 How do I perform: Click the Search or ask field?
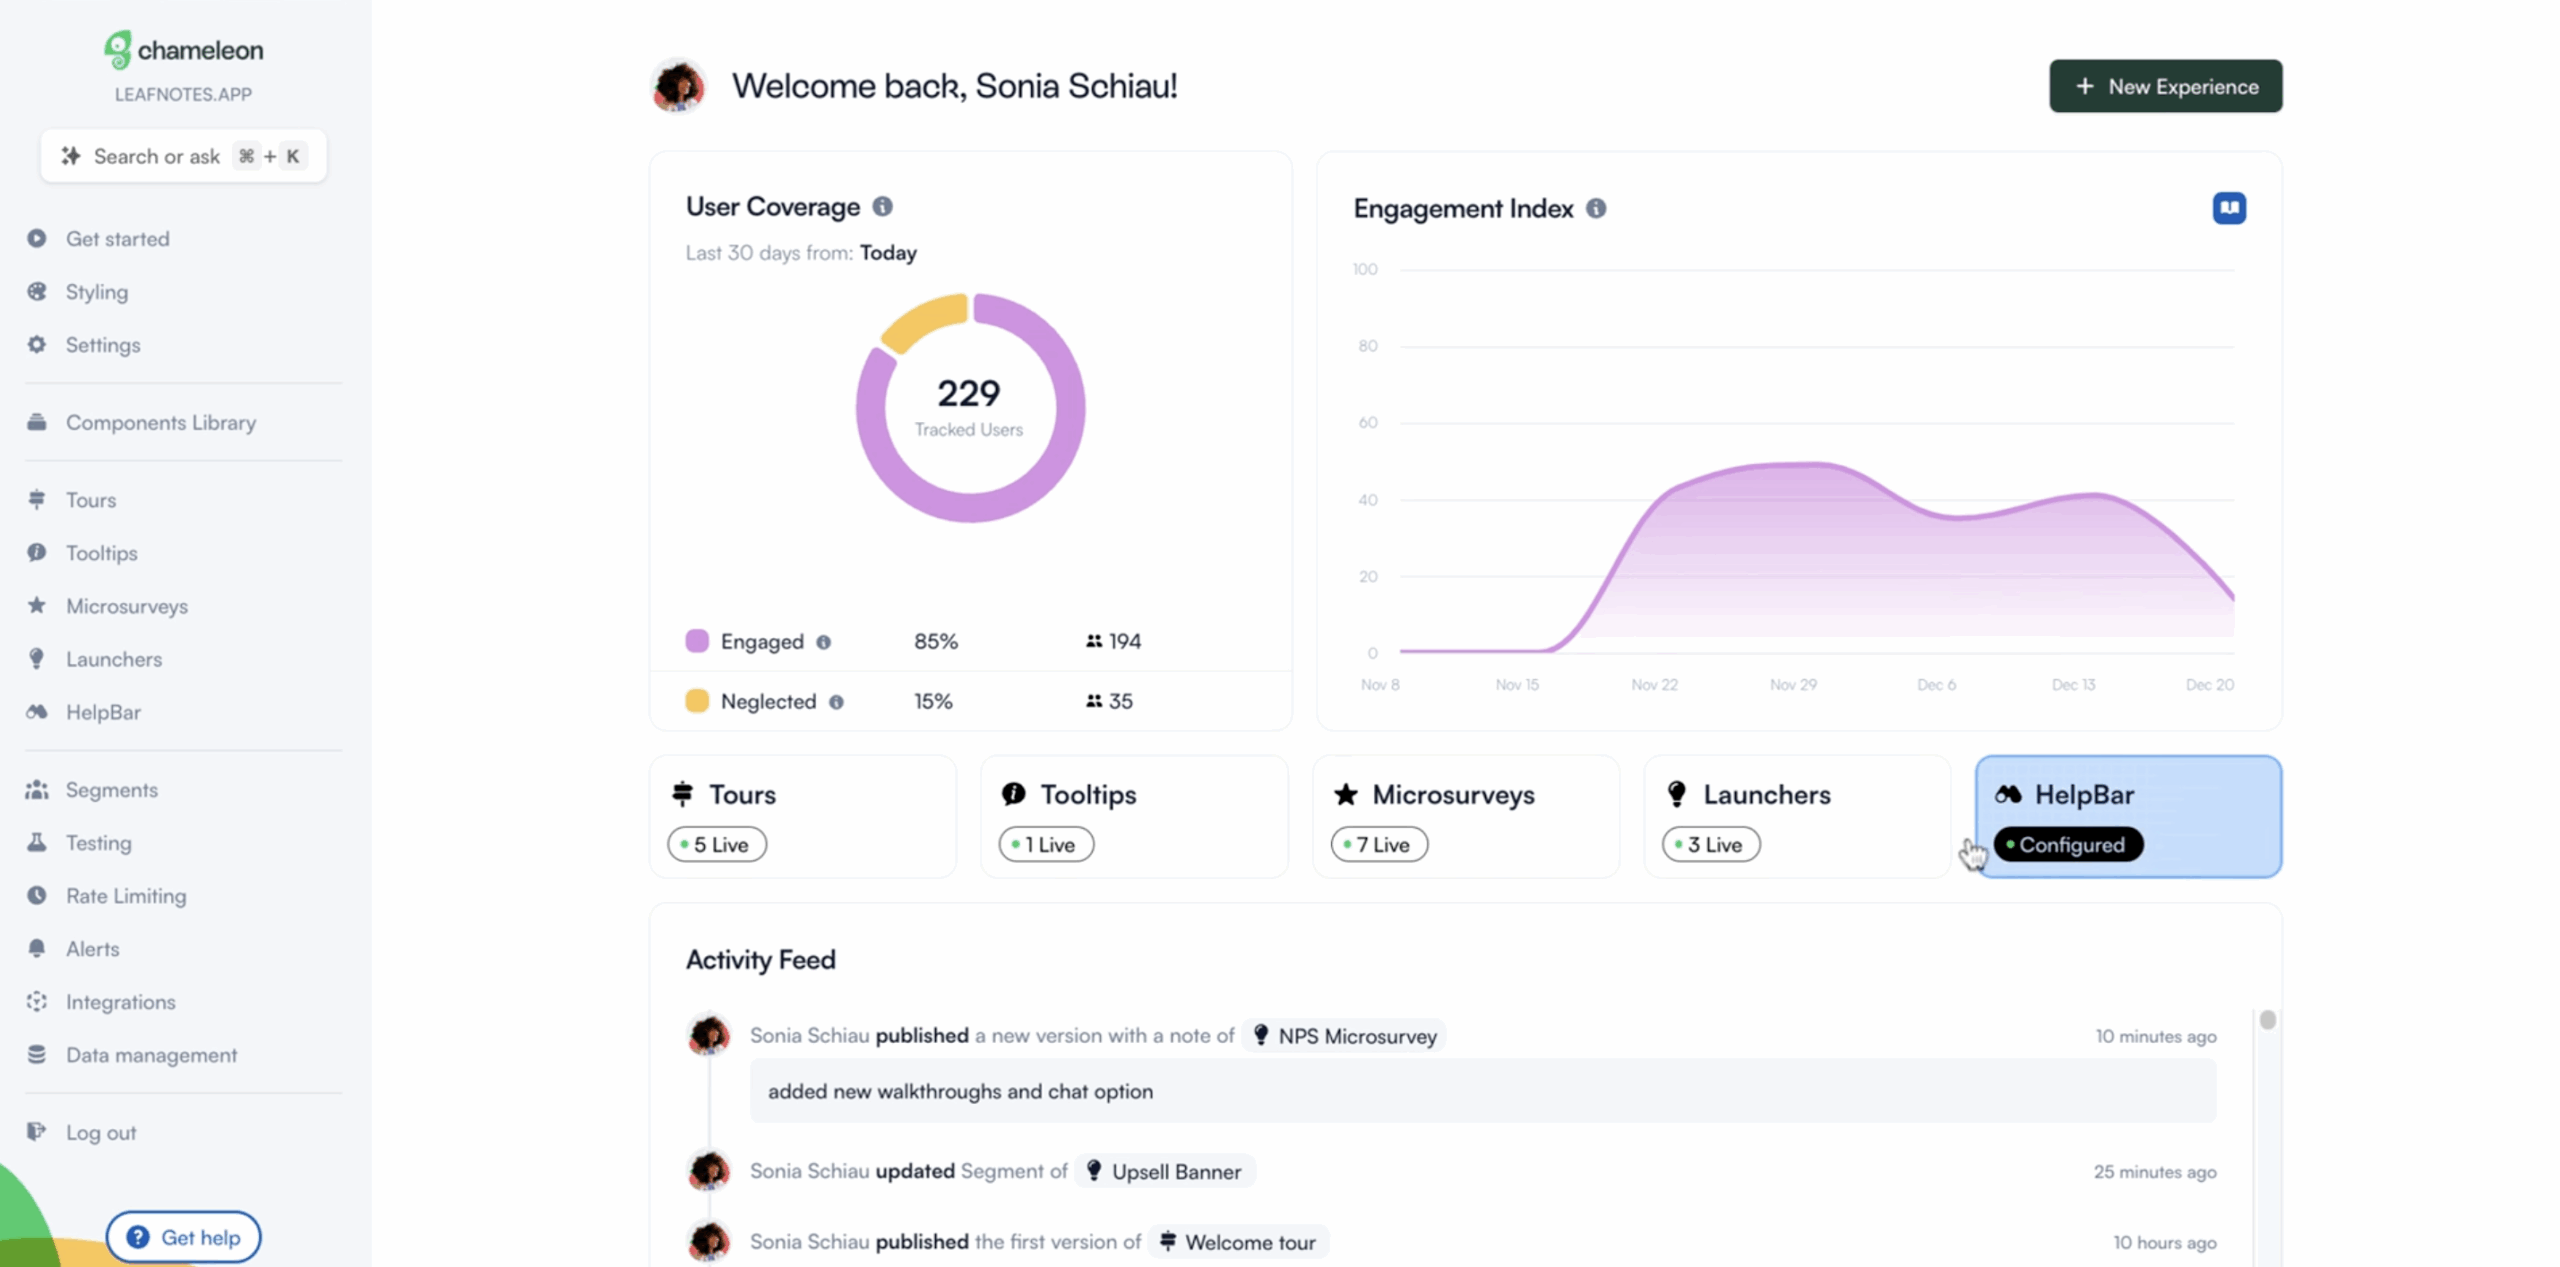pos(184,156)
